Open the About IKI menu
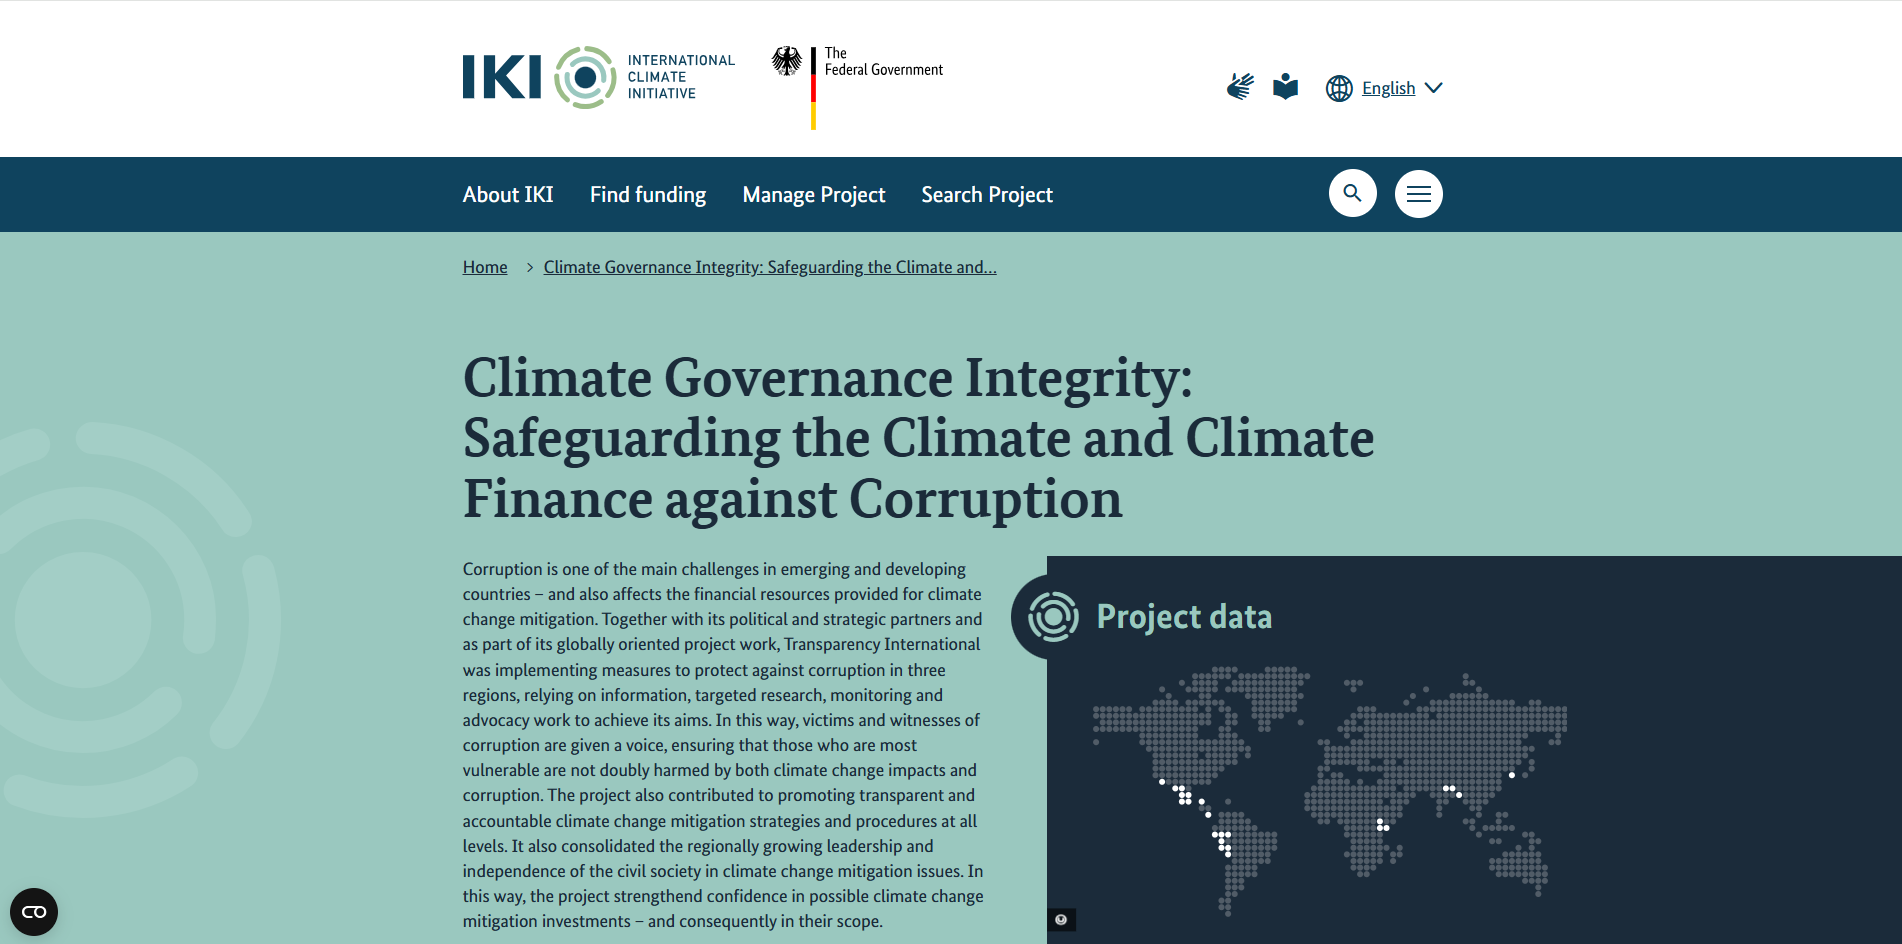This screenshot has width=1902, height=944. click(508, 195)
